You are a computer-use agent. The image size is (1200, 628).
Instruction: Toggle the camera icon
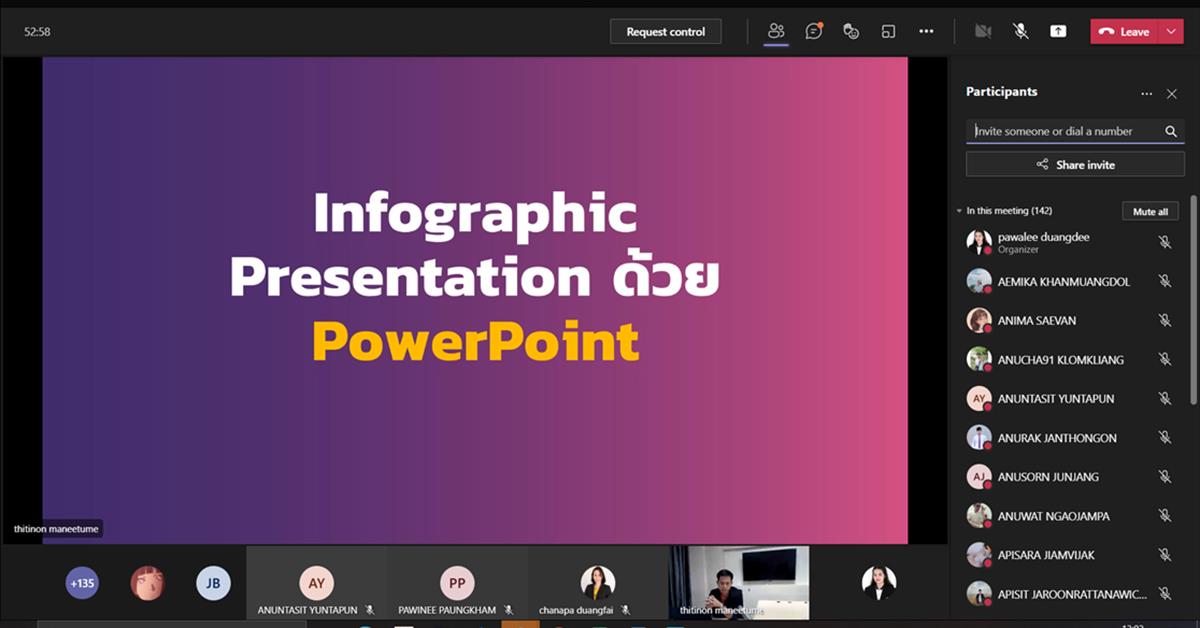(983, 31)
